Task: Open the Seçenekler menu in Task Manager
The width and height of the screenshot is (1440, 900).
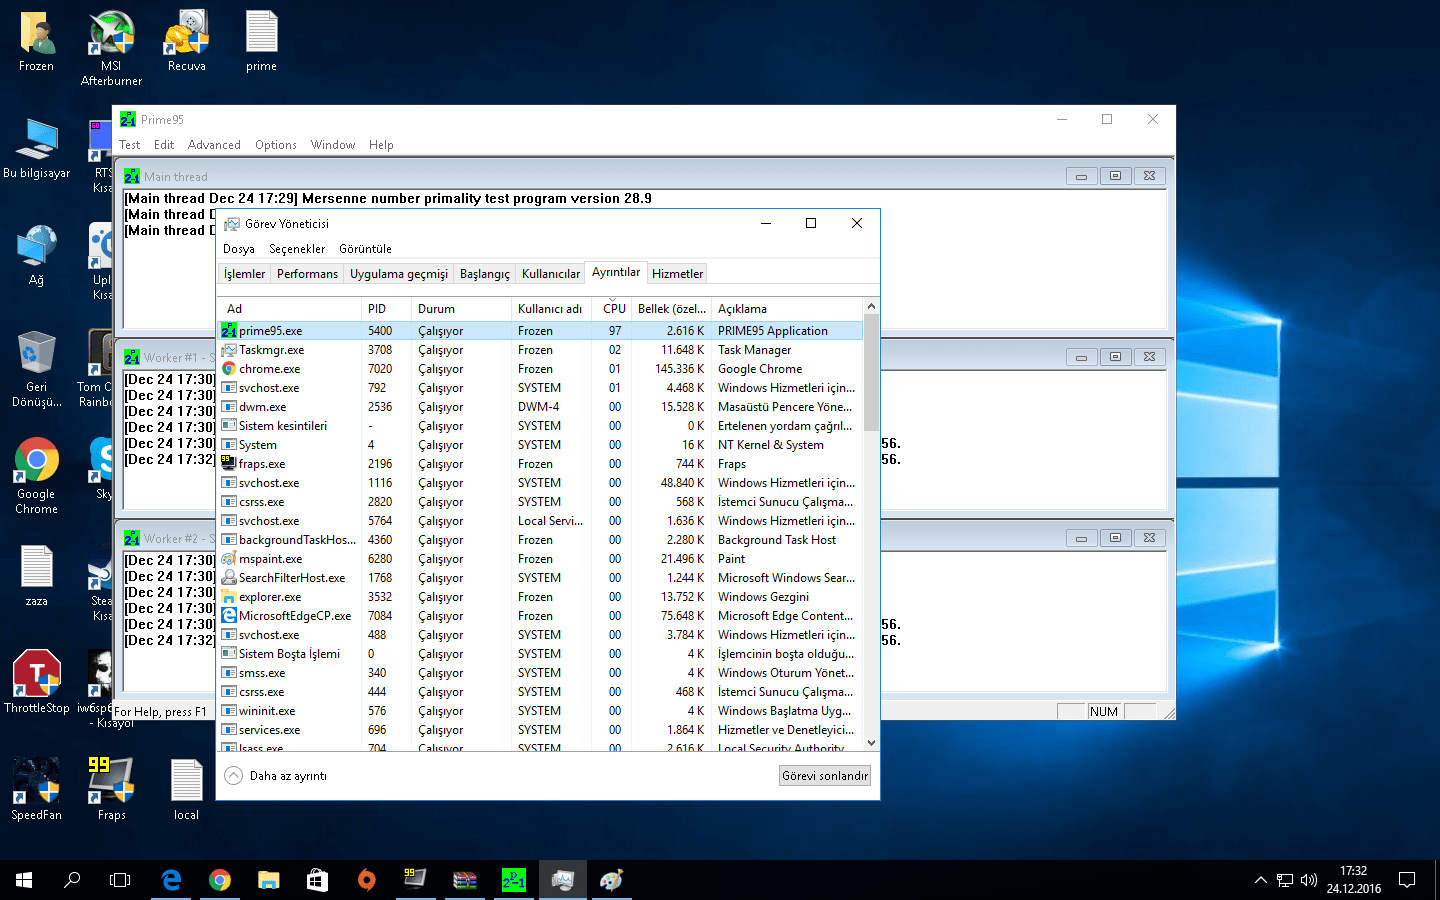Action: point(297,249)
